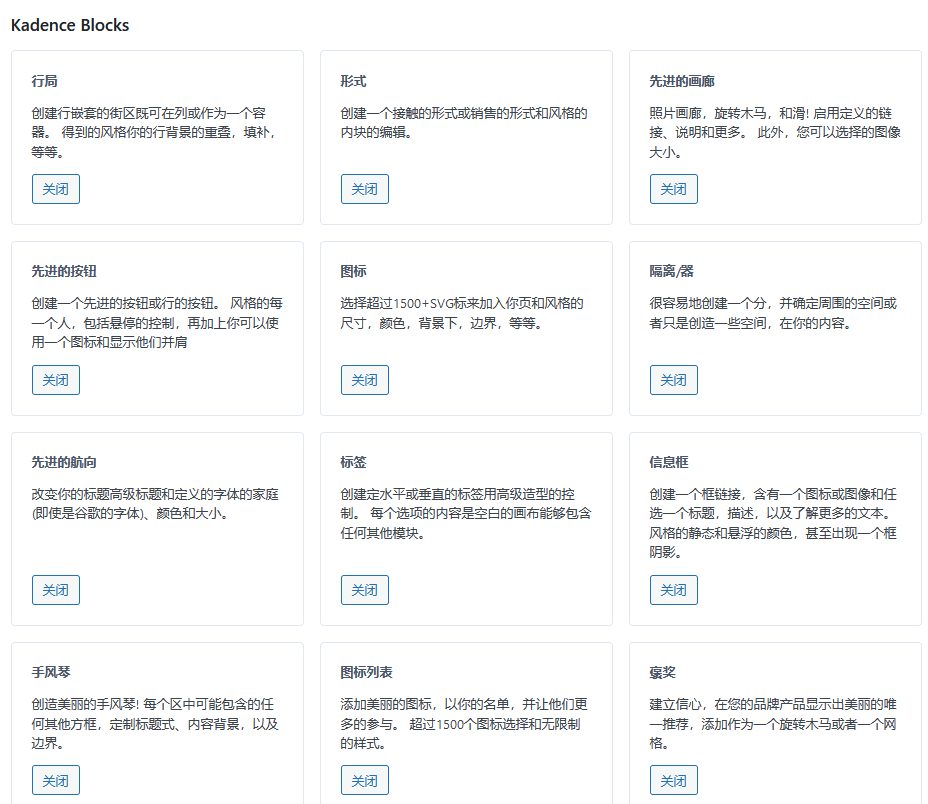Deactivate the 形式 block with 关闭

tap(365, 189)
